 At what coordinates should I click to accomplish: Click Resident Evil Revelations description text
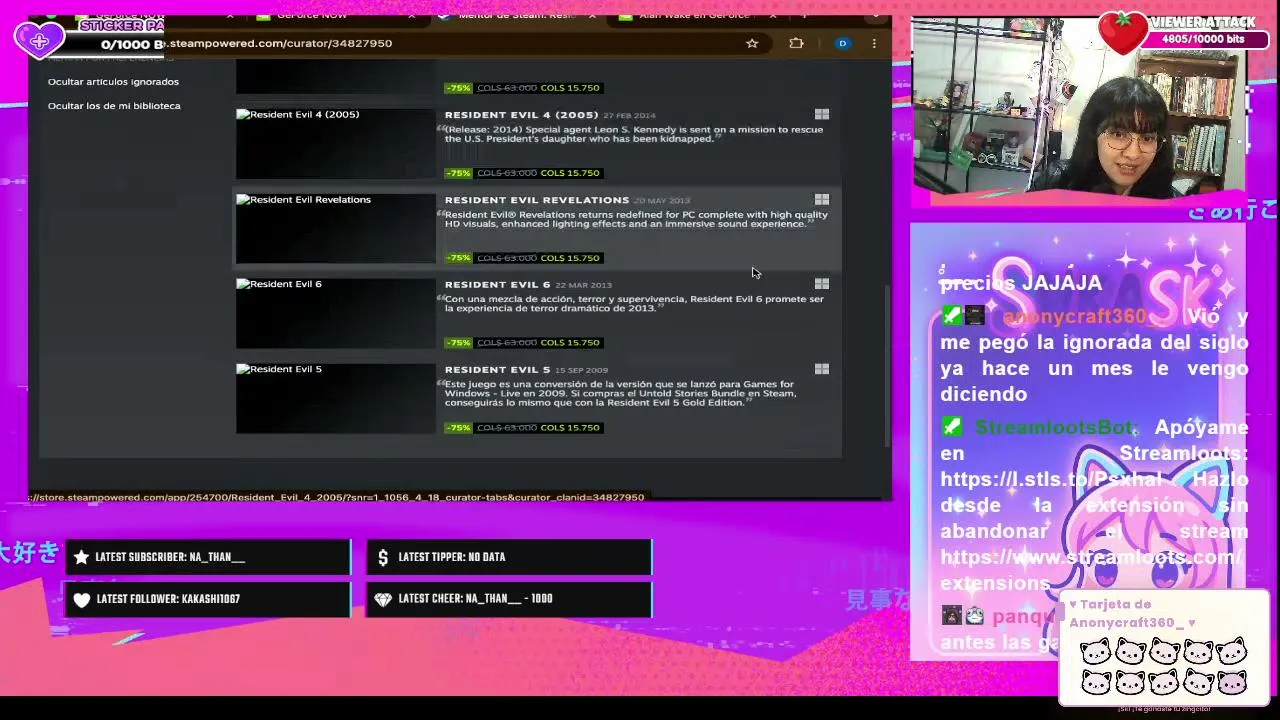(x=636, y=219)
